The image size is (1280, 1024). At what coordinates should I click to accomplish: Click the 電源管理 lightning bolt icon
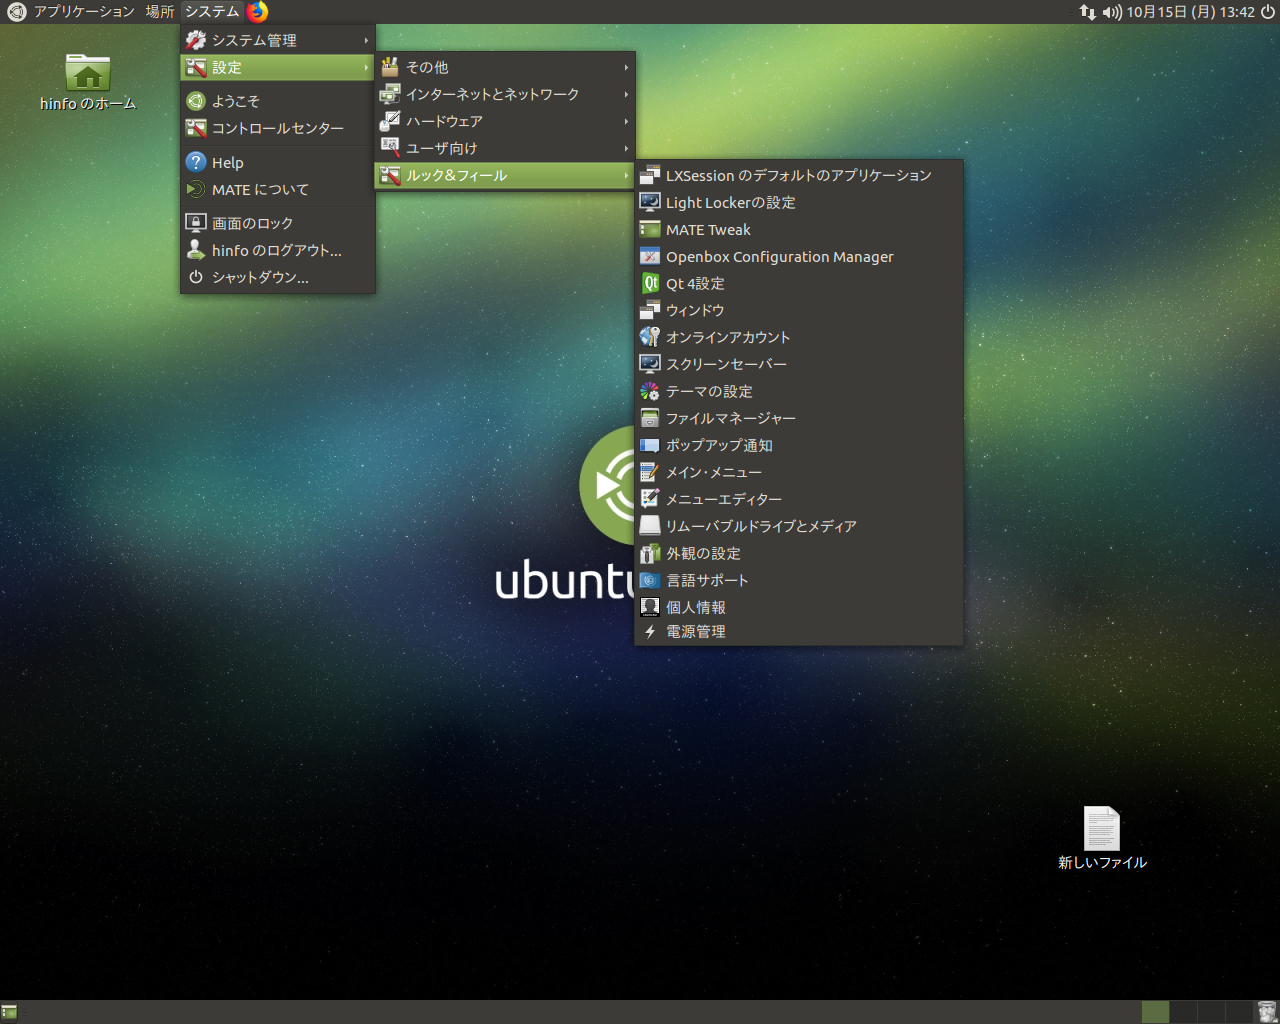point(650,632)
